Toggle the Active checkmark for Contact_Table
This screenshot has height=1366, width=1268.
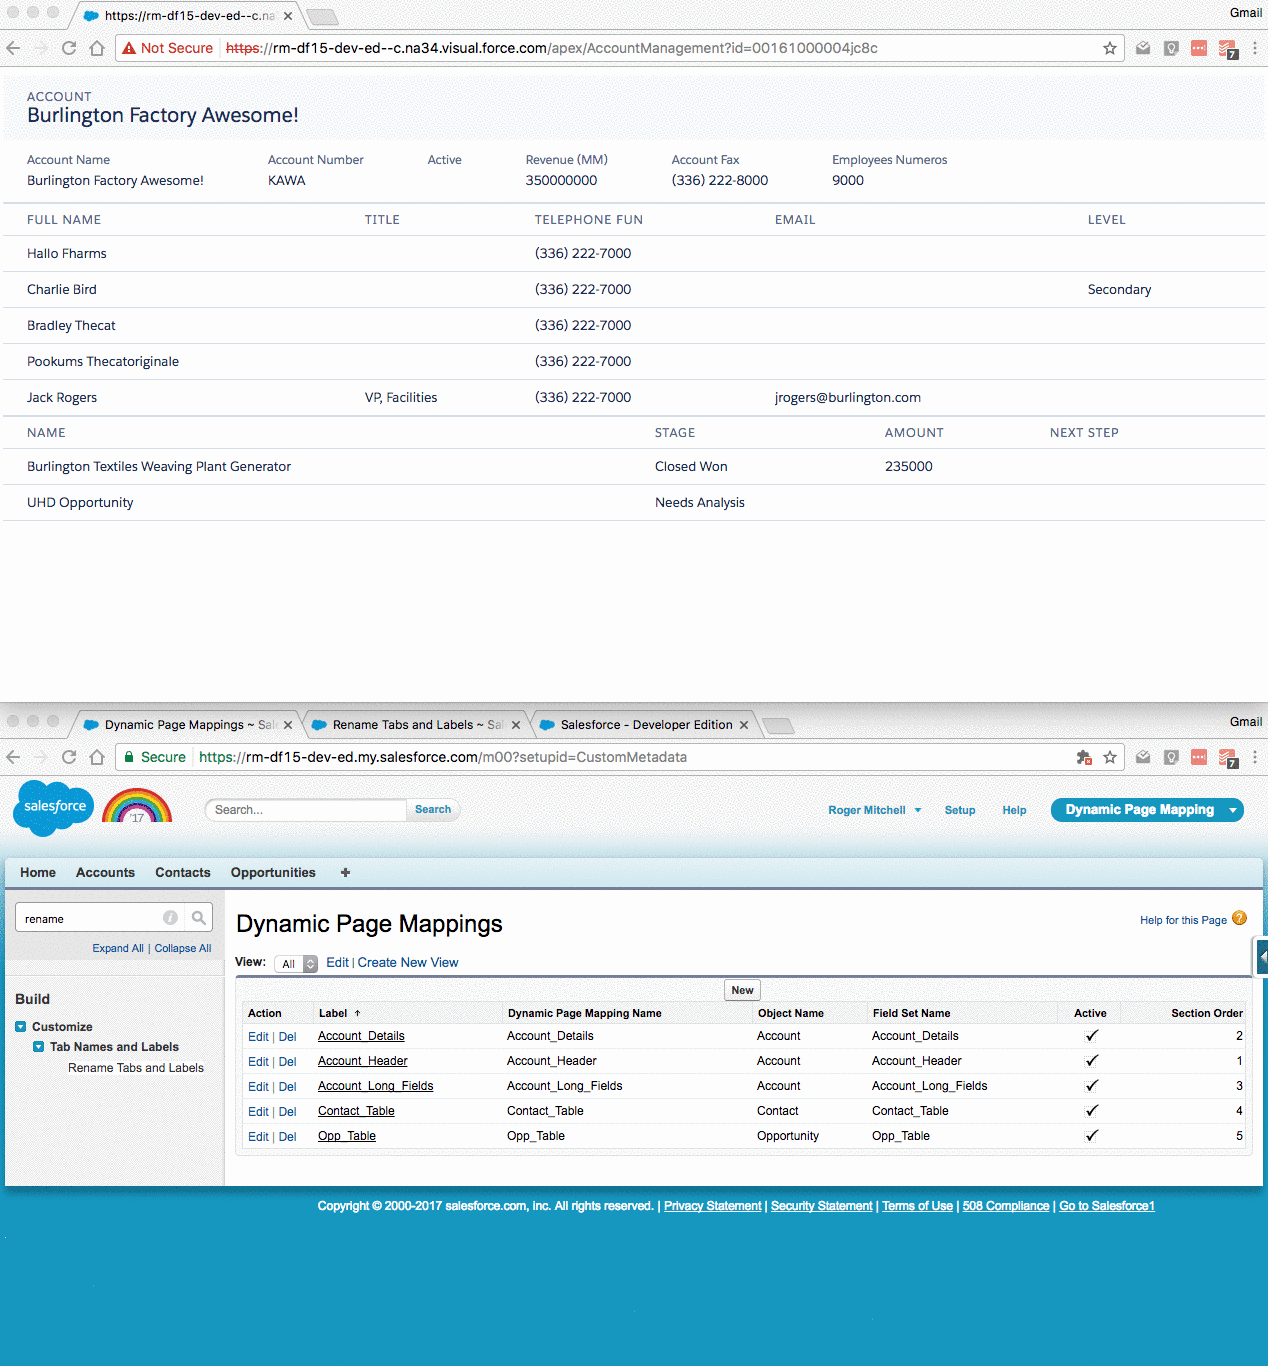click(1092, 1111)
